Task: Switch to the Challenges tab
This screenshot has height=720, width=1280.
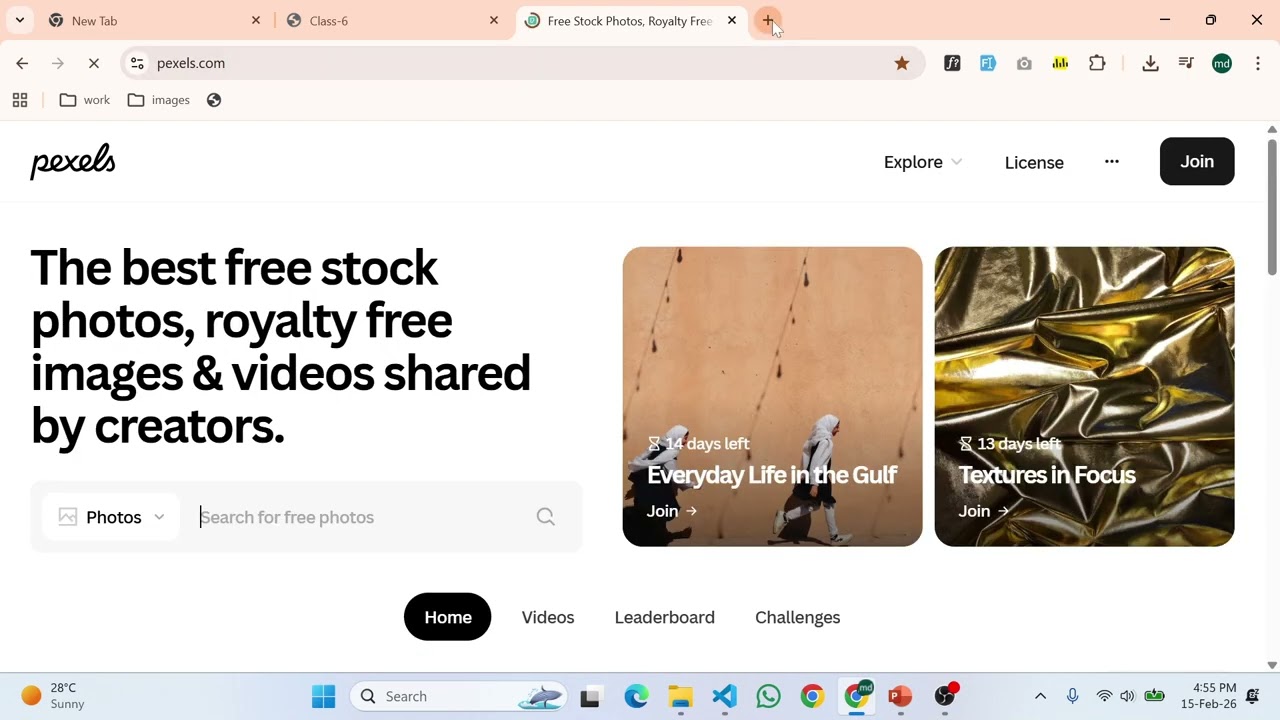Action: coord(797,617)
